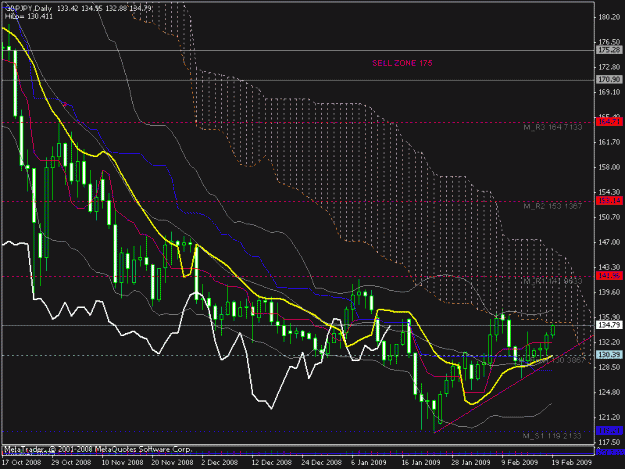
Task: Click the 16 Jan 2009 date label
Action: pyautogui.click(x=421, y=463)
